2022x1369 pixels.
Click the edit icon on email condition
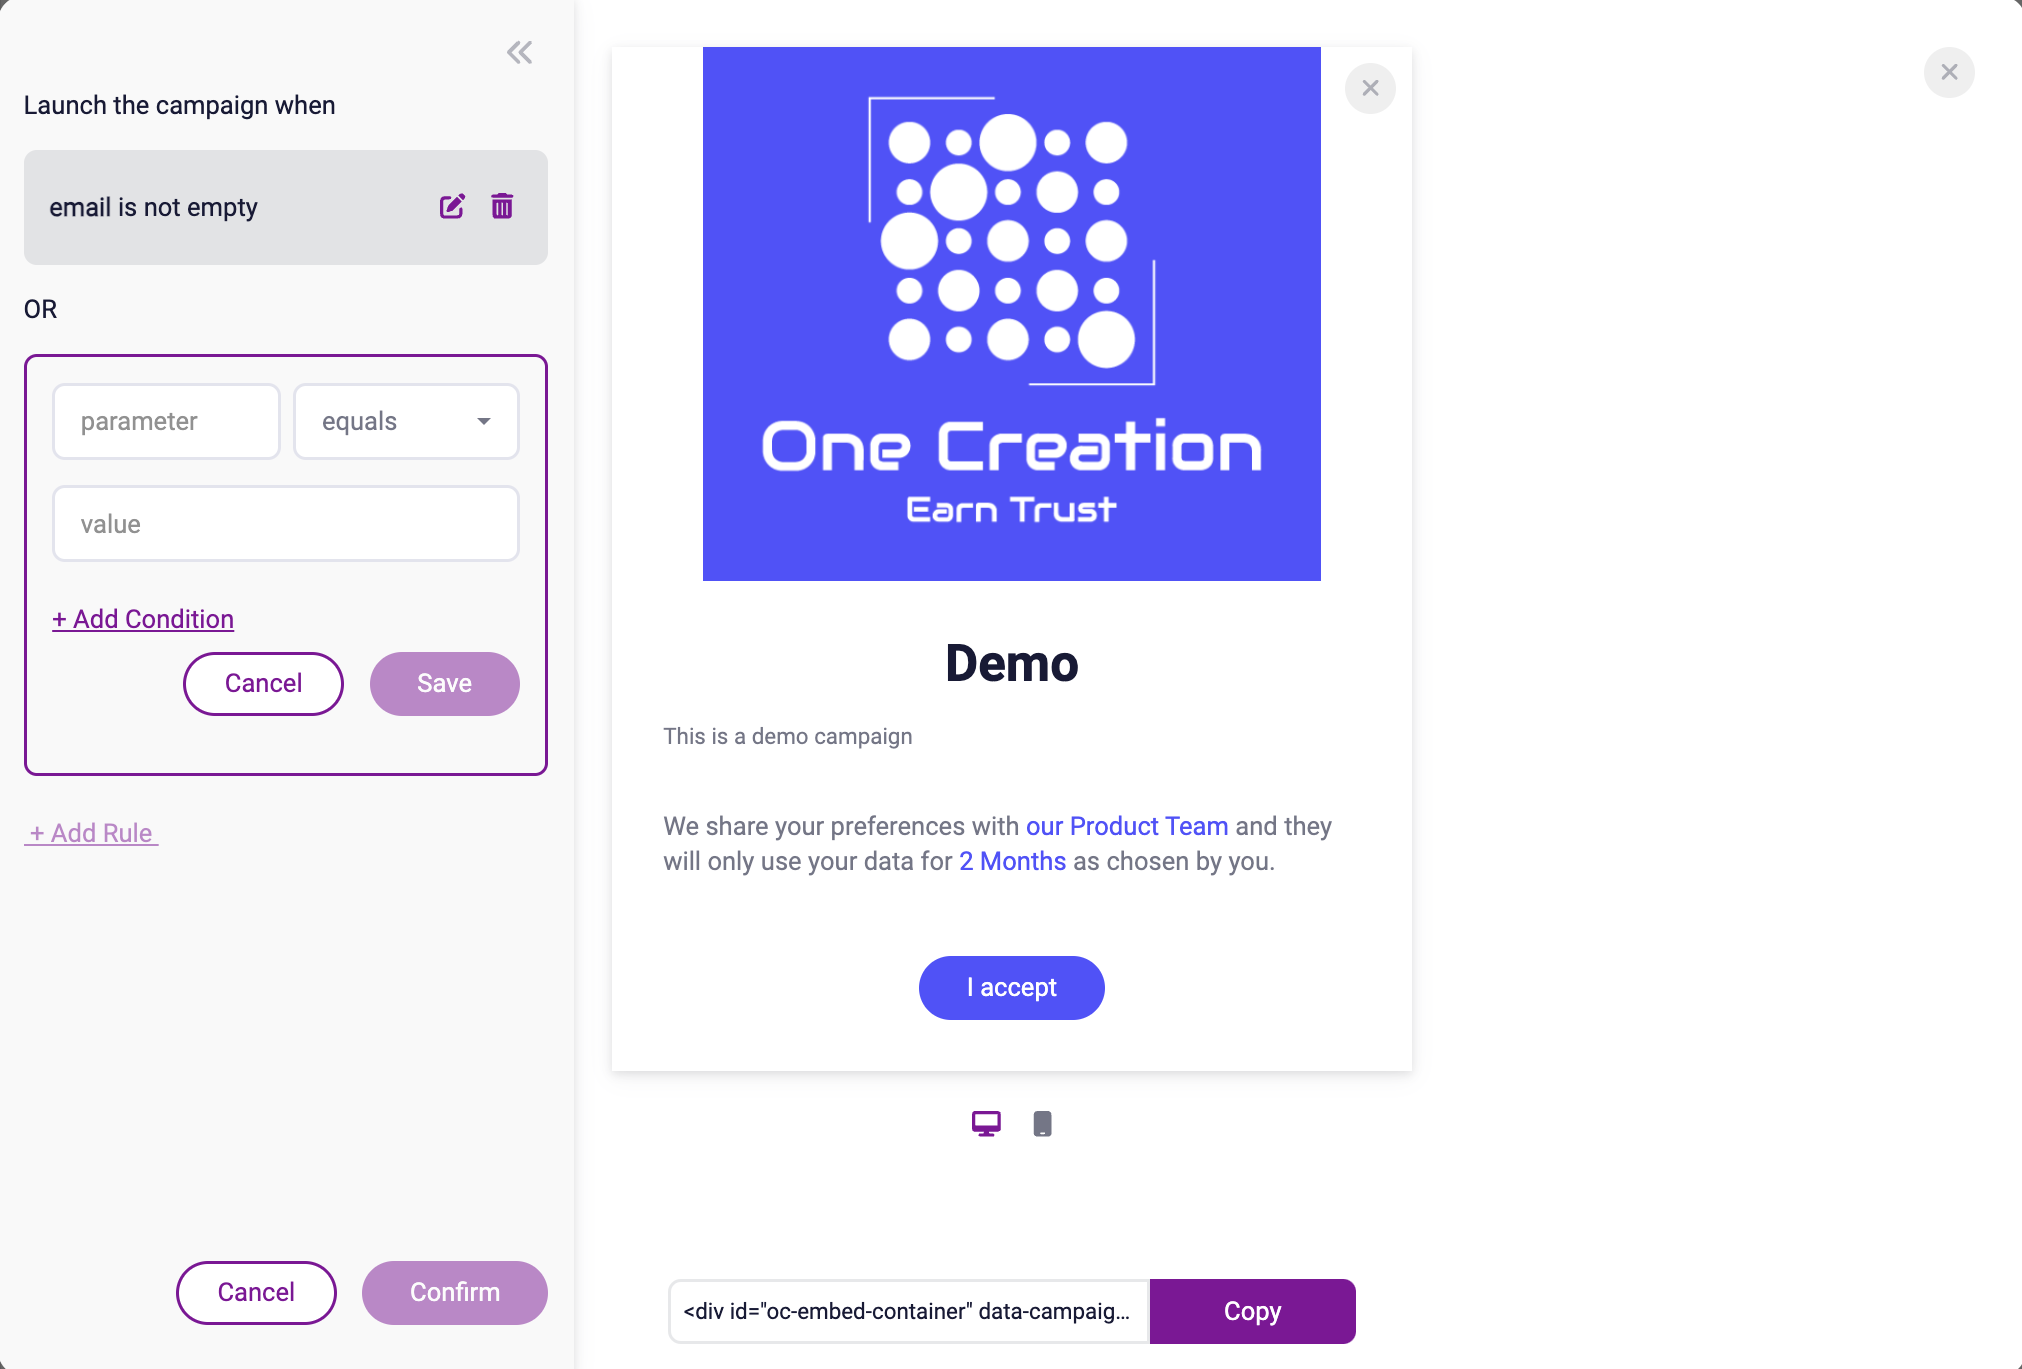[x=452, y=206]
